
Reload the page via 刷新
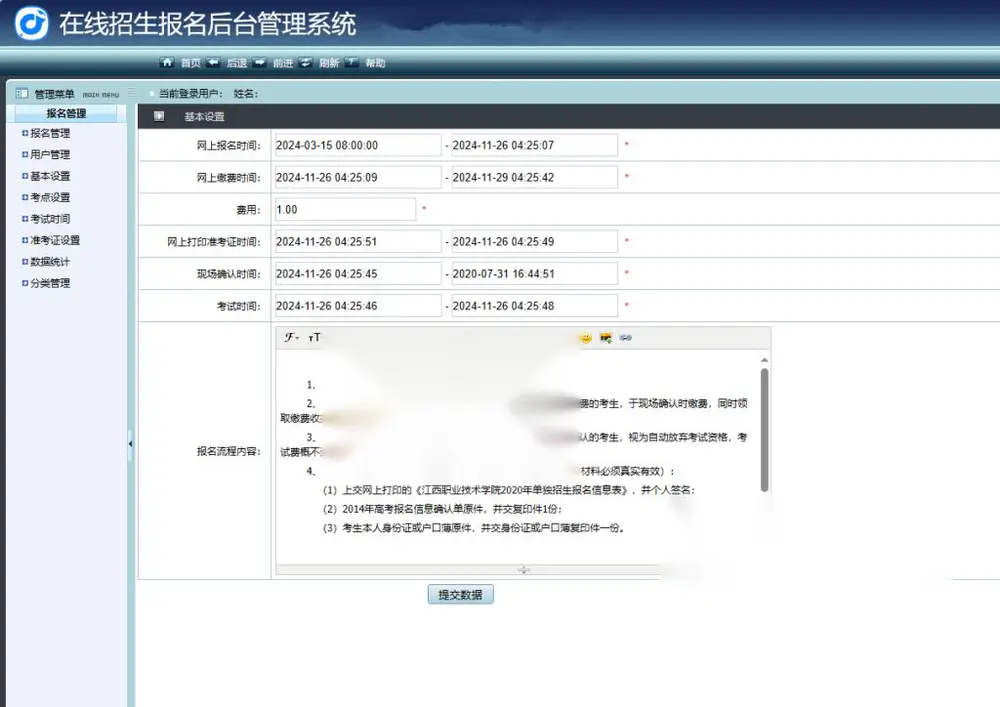pos(329,63)
